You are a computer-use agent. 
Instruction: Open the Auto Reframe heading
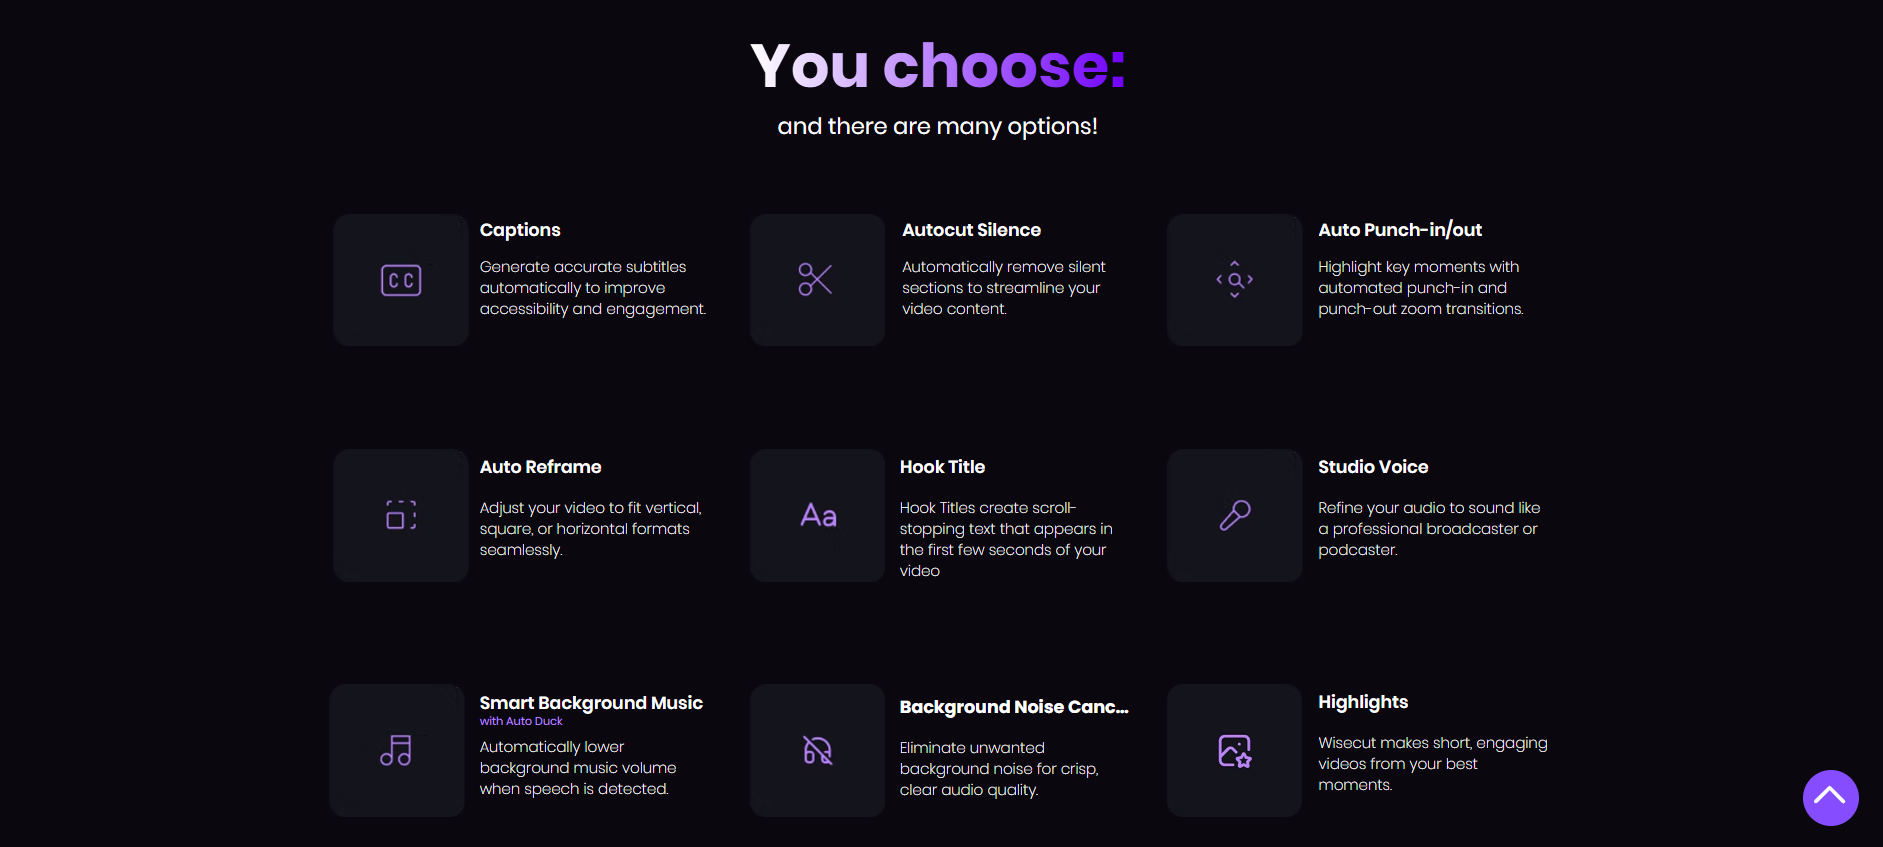click(x=540, y=467)
